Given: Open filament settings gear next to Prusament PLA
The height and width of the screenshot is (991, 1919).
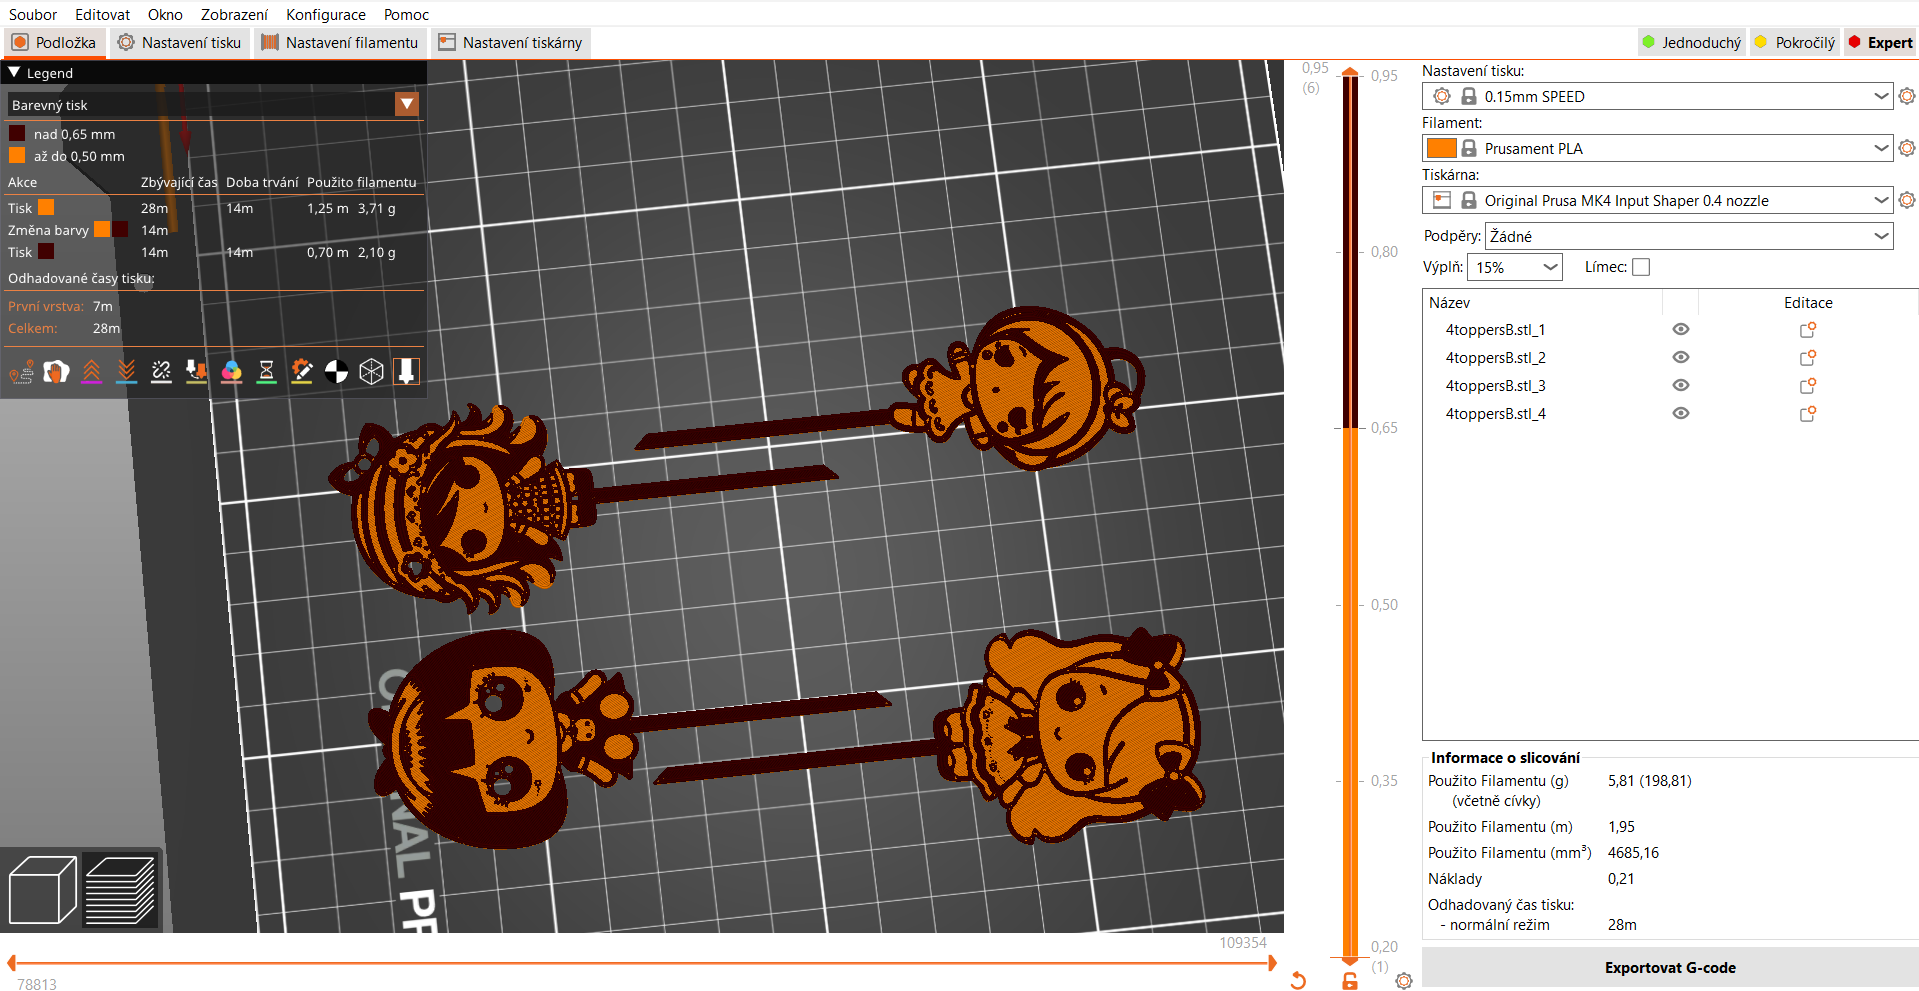Looking at the screenshot, I should pyautogui.click(x=1907, y=148).
